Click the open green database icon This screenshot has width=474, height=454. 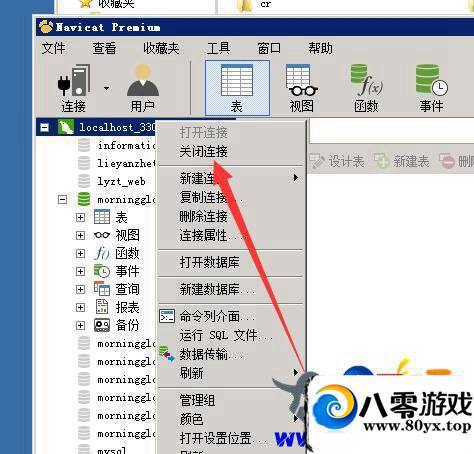click(x=84, y=199)
